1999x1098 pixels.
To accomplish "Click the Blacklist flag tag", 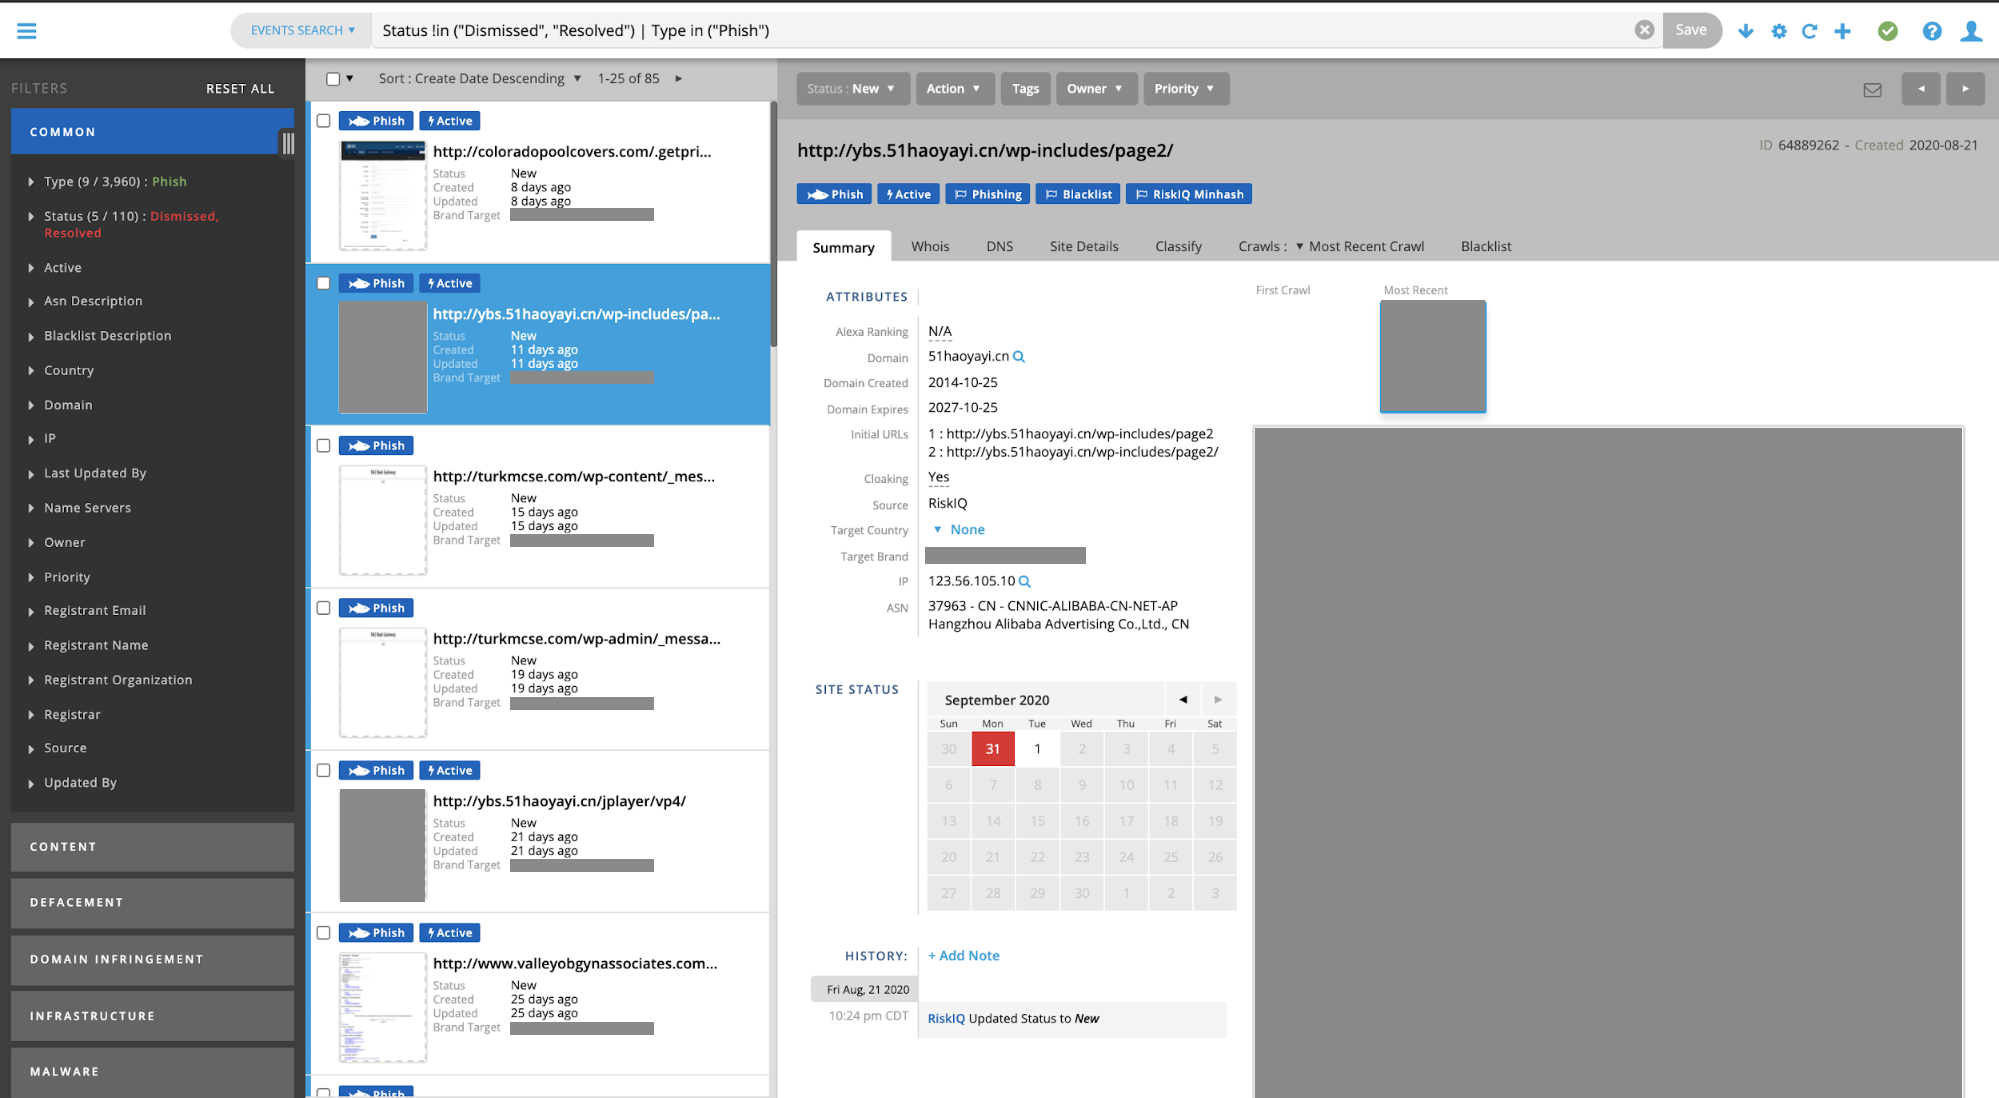I will 1078,194.
